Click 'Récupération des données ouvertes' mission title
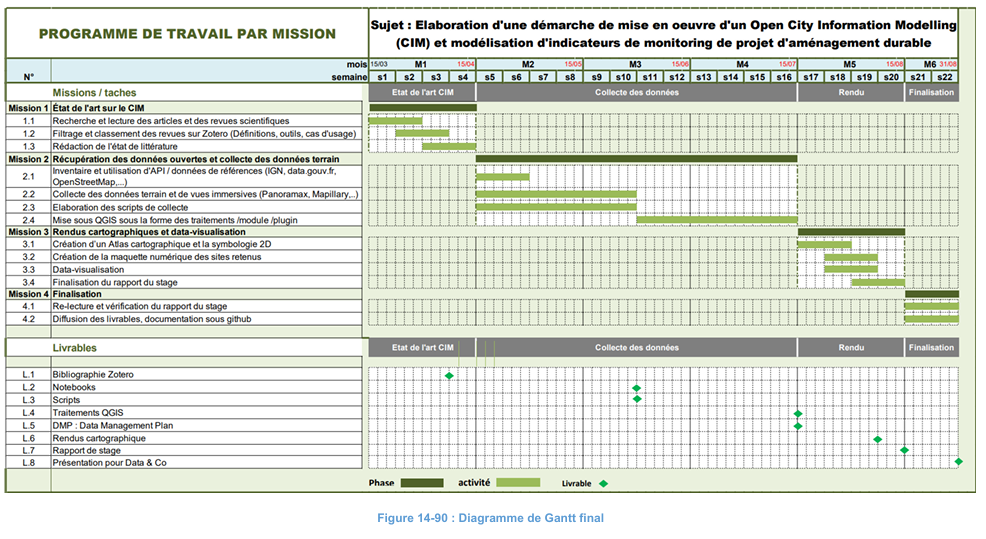The image size is (986, 539). click(x=196, y=159)
